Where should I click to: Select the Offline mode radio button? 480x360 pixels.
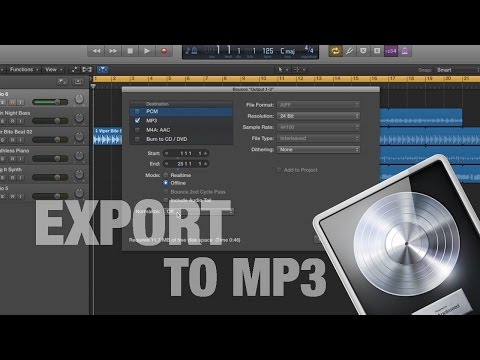tap(166, 183)
